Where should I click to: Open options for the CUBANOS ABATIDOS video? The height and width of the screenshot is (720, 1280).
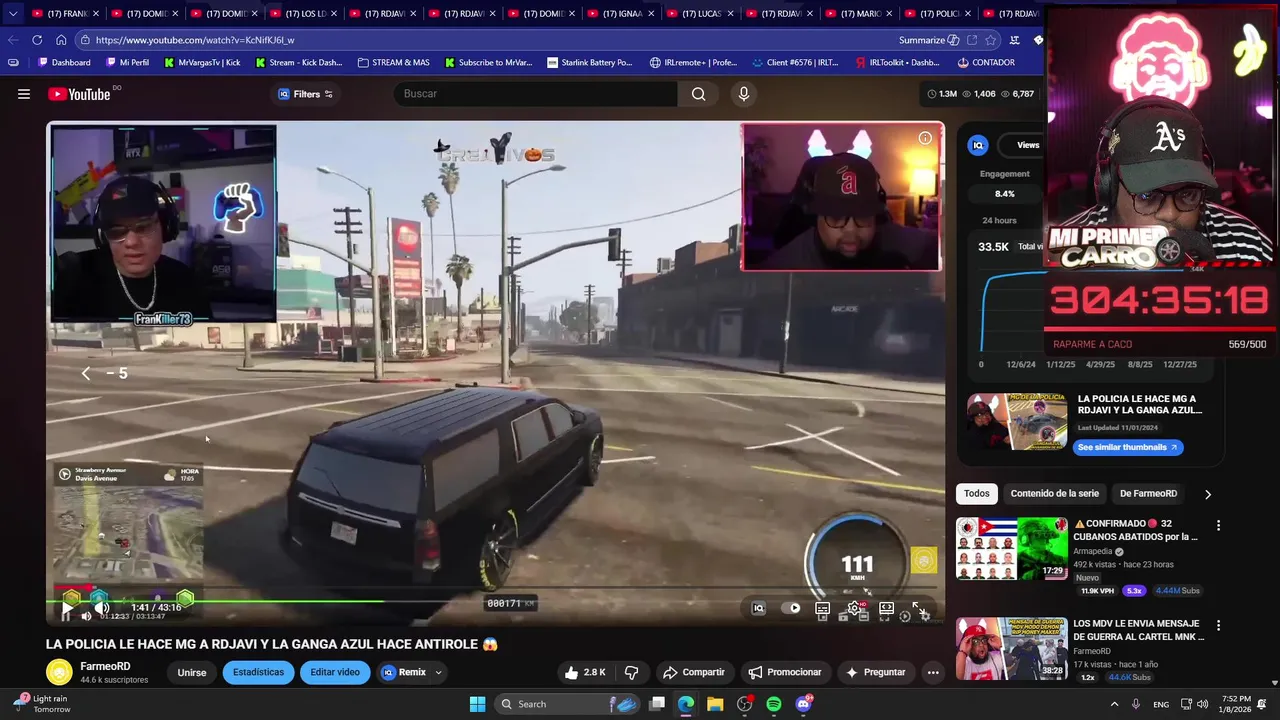pyautogui.click(x=1218, y=525)
